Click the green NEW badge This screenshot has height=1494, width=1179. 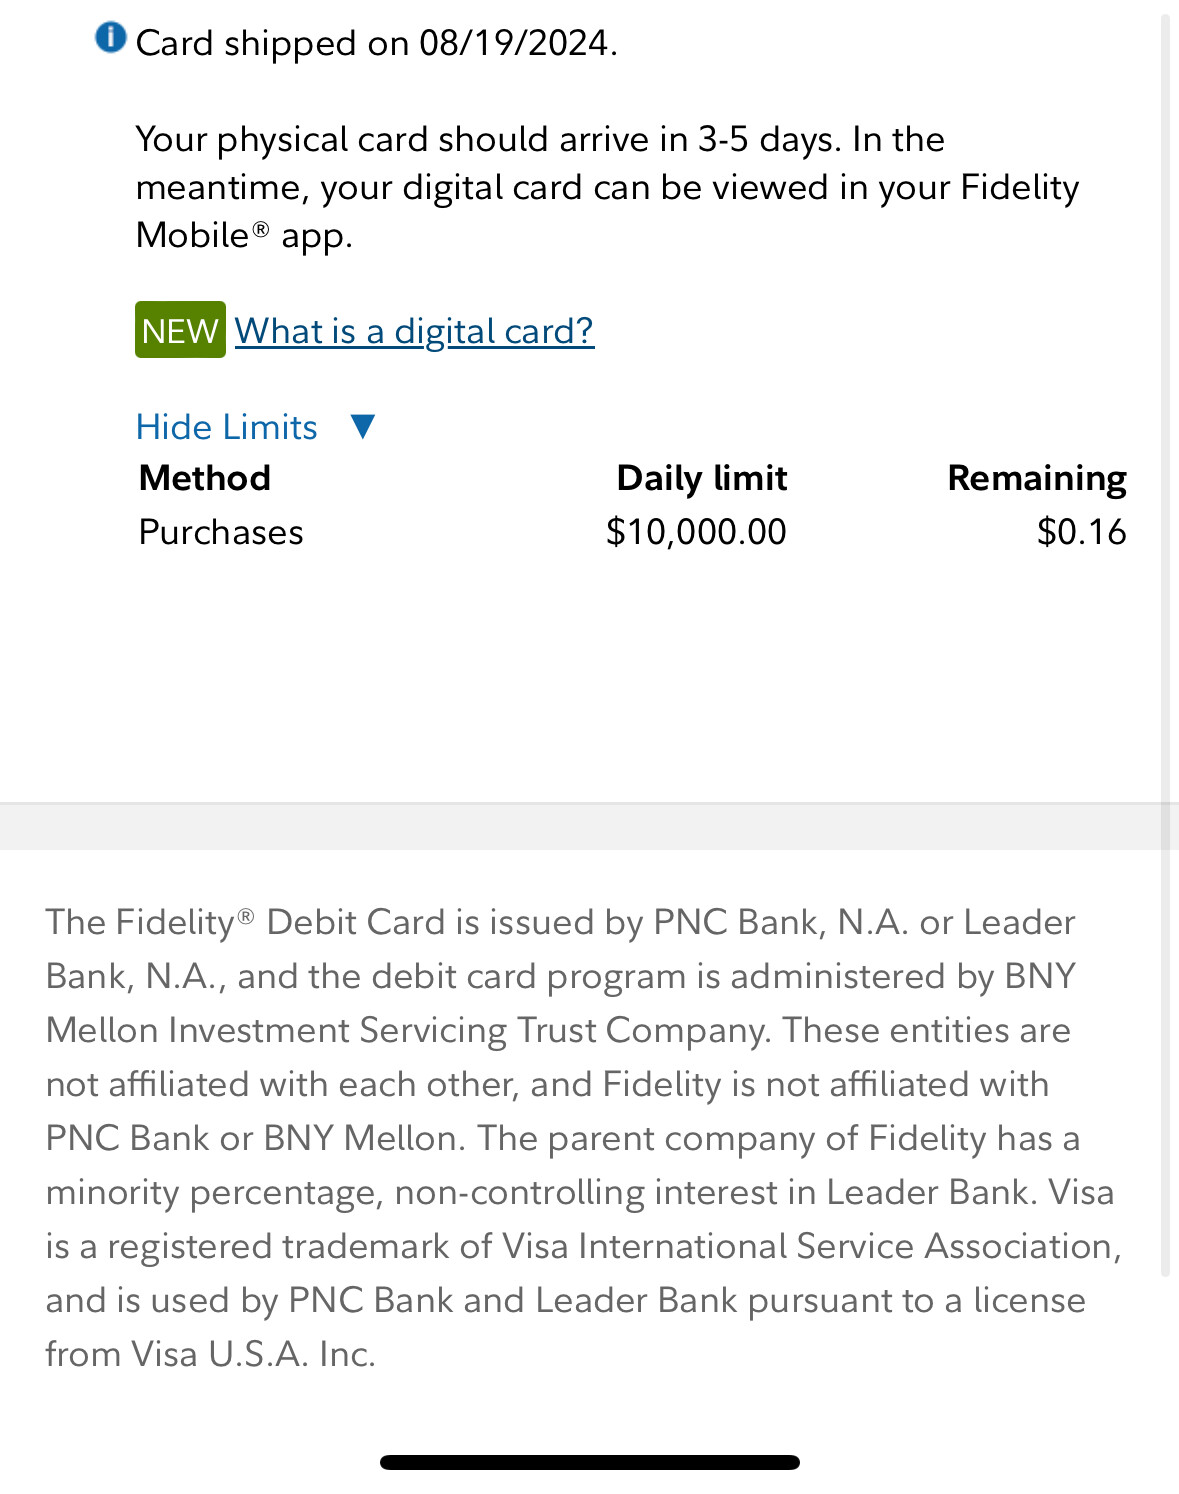180,330
